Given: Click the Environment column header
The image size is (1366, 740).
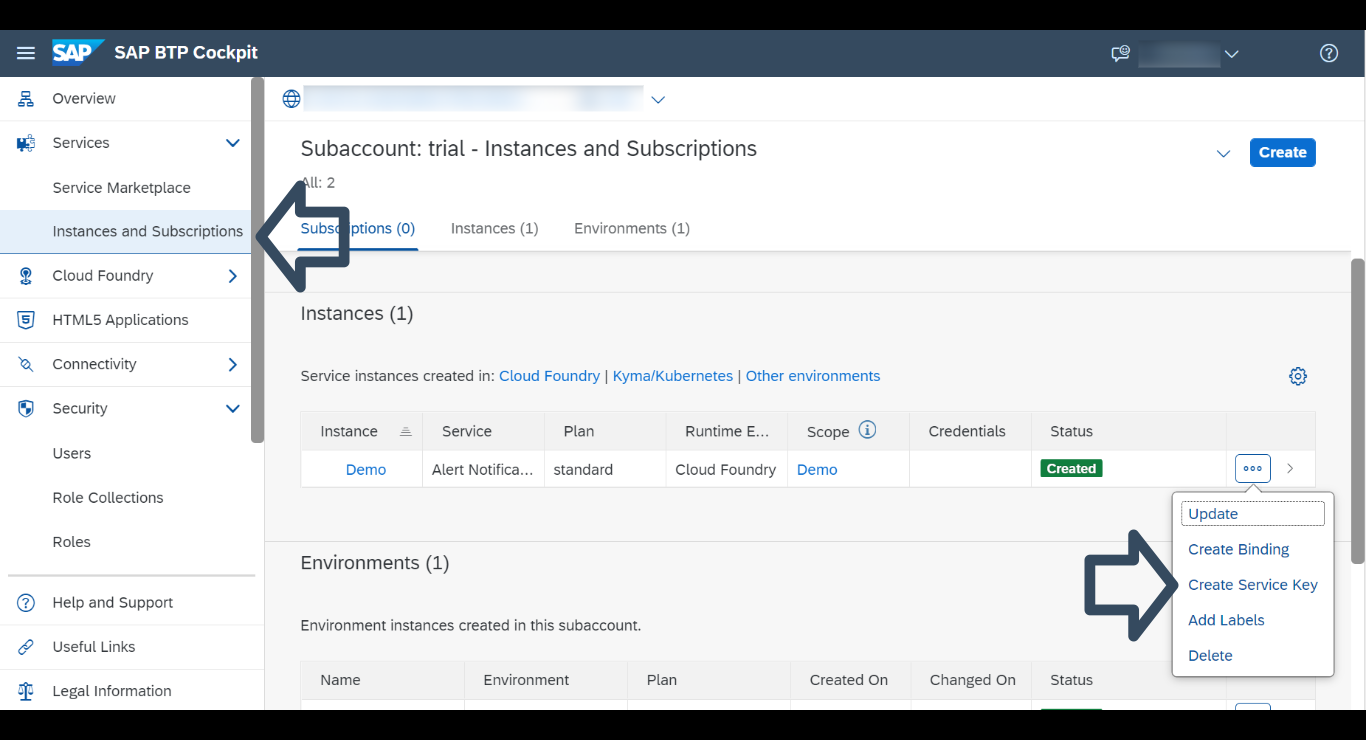Looking at the screenshot, I should tap(546, 680).
